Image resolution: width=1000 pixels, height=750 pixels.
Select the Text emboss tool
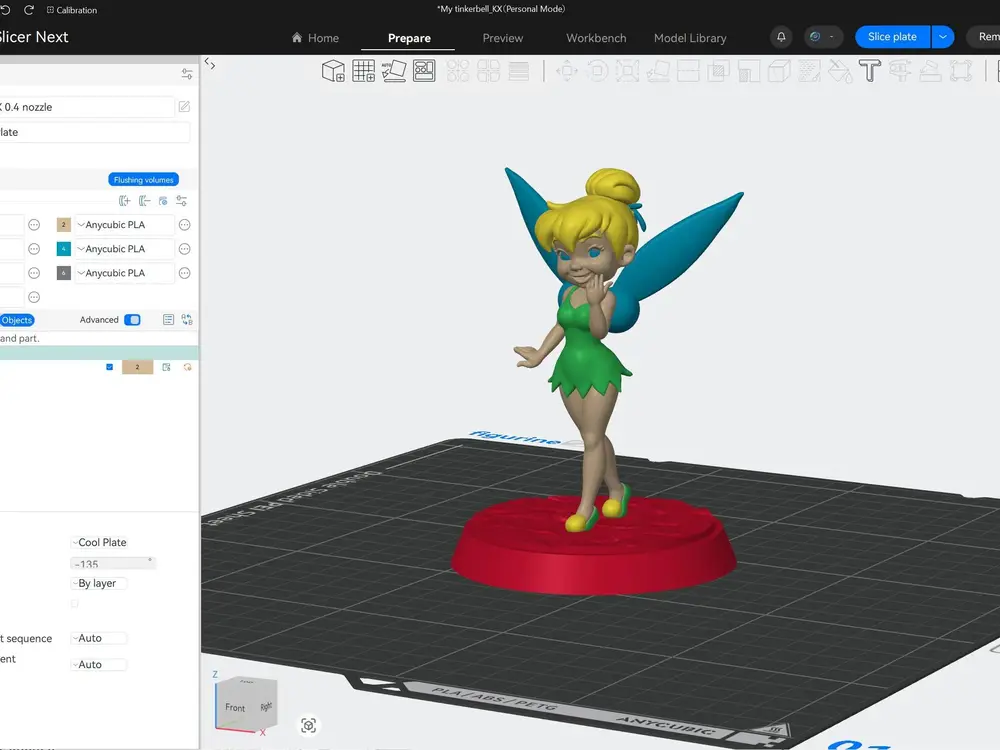pyautogui.click(x=870, y=71)
